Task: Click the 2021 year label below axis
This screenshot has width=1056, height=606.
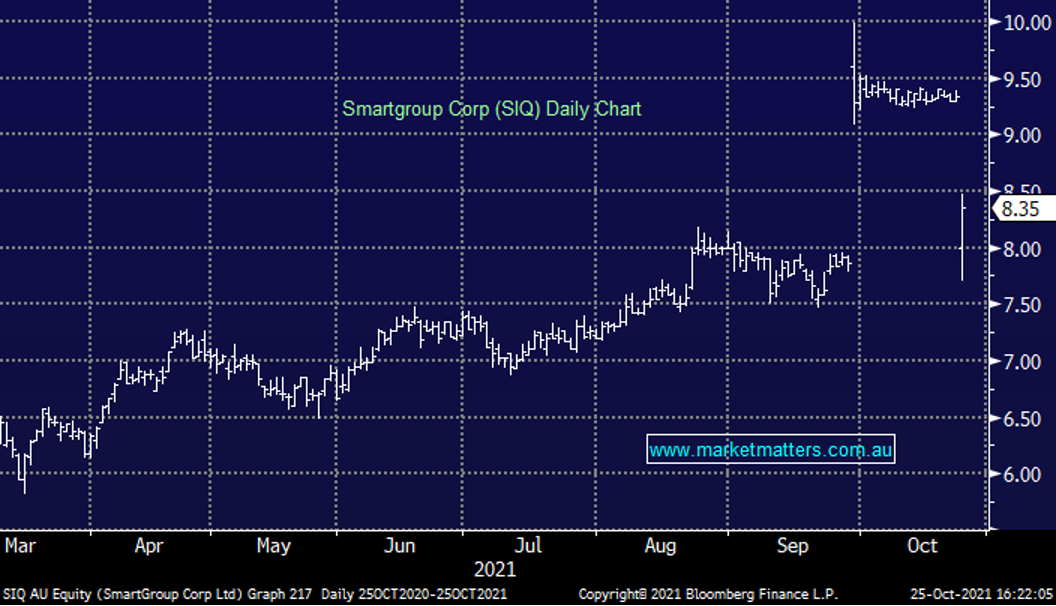Action: click(494, 569)
